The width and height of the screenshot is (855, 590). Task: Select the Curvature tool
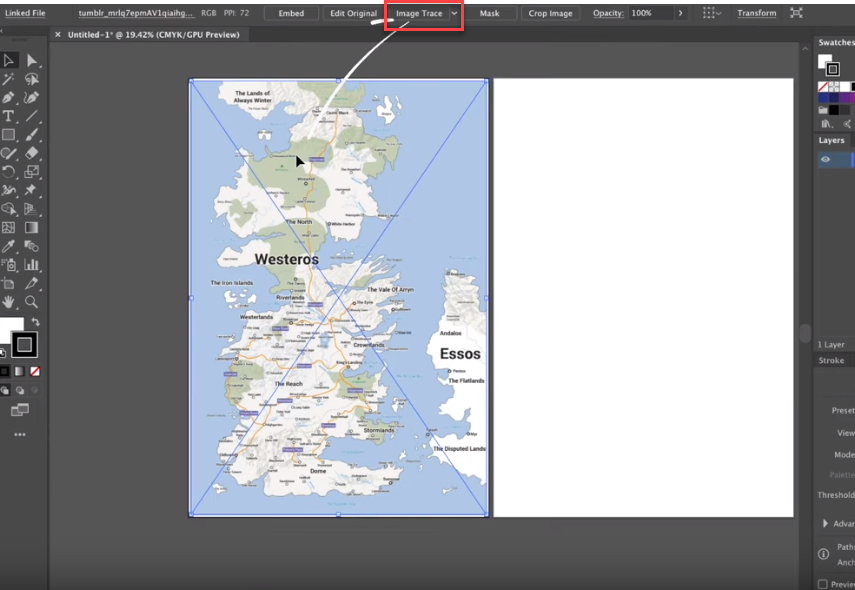tap(32, 98)
